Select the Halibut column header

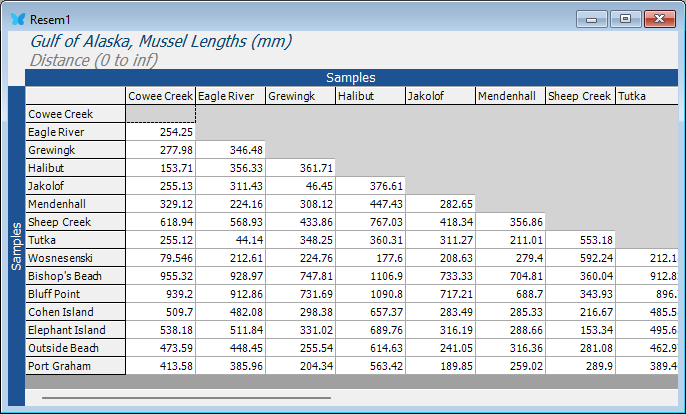pyautogui.click(x=370, y=96)
